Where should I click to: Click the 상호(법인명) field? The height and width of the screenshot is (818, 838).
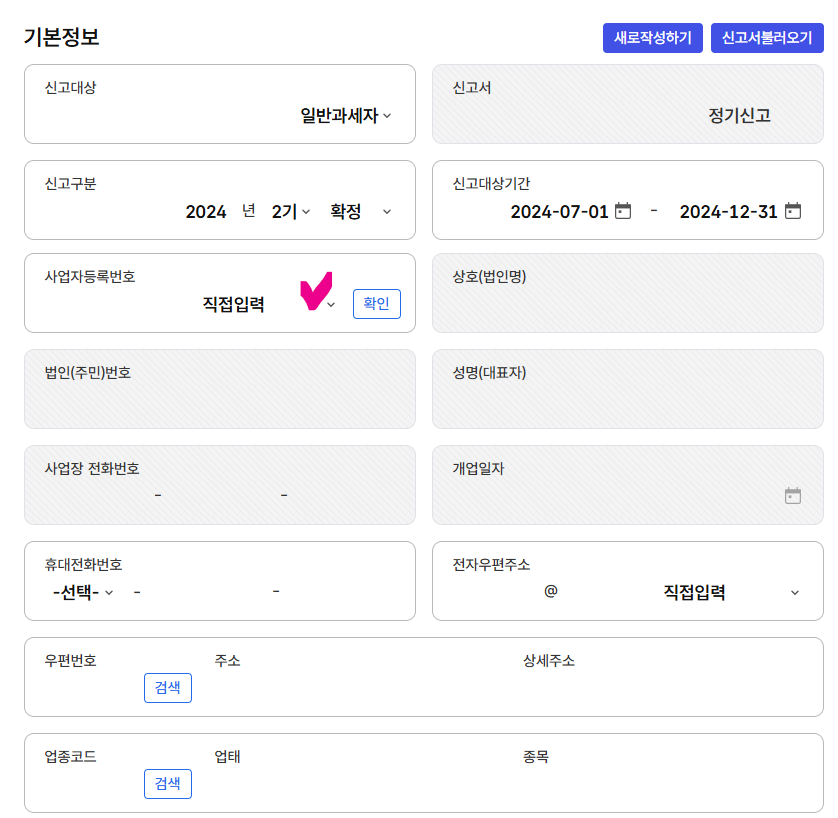click(x=627, y=293)
